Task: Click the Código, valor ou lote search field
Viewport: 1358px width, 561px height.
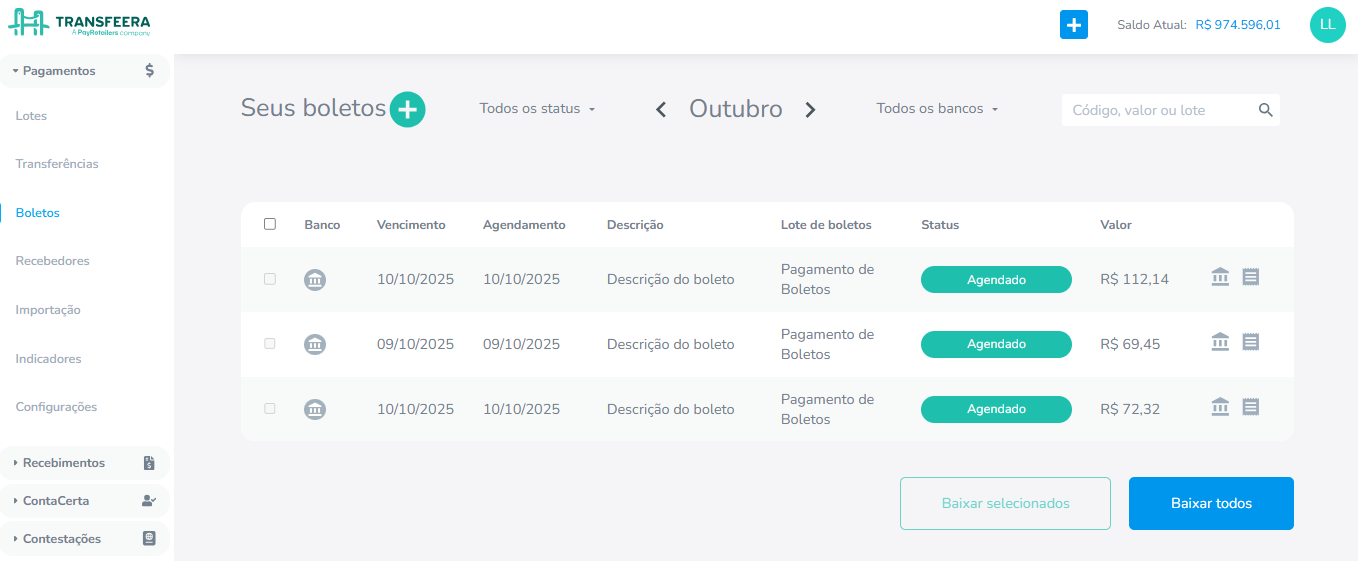Action: point(1158,110)
